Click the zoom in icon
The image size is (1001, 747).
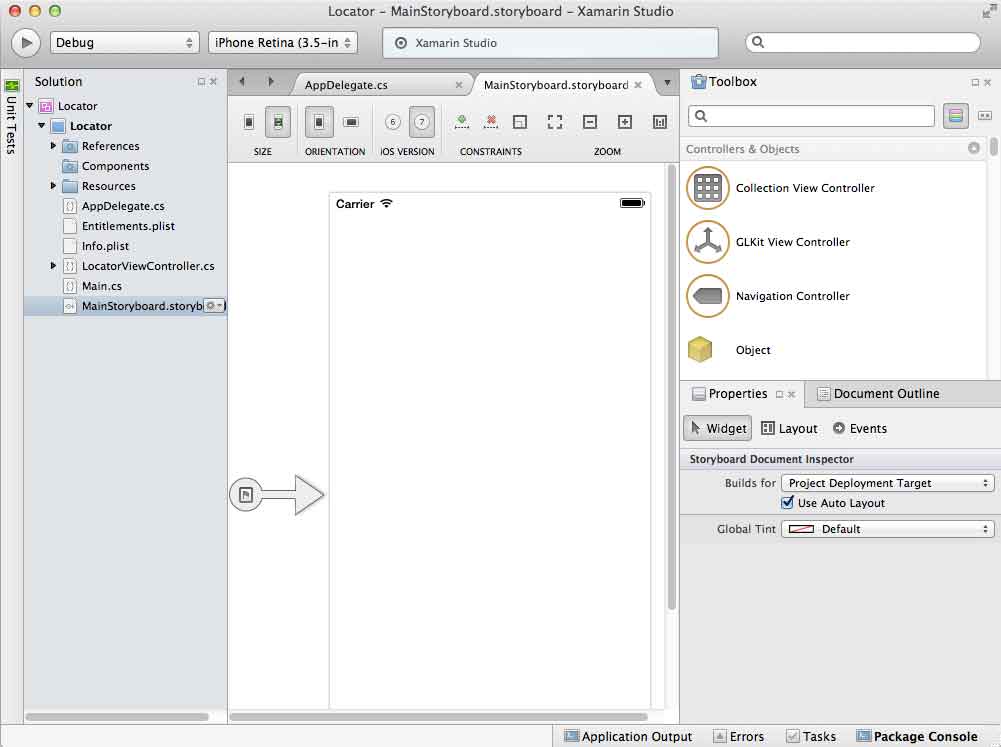click(x=625, y=121)
